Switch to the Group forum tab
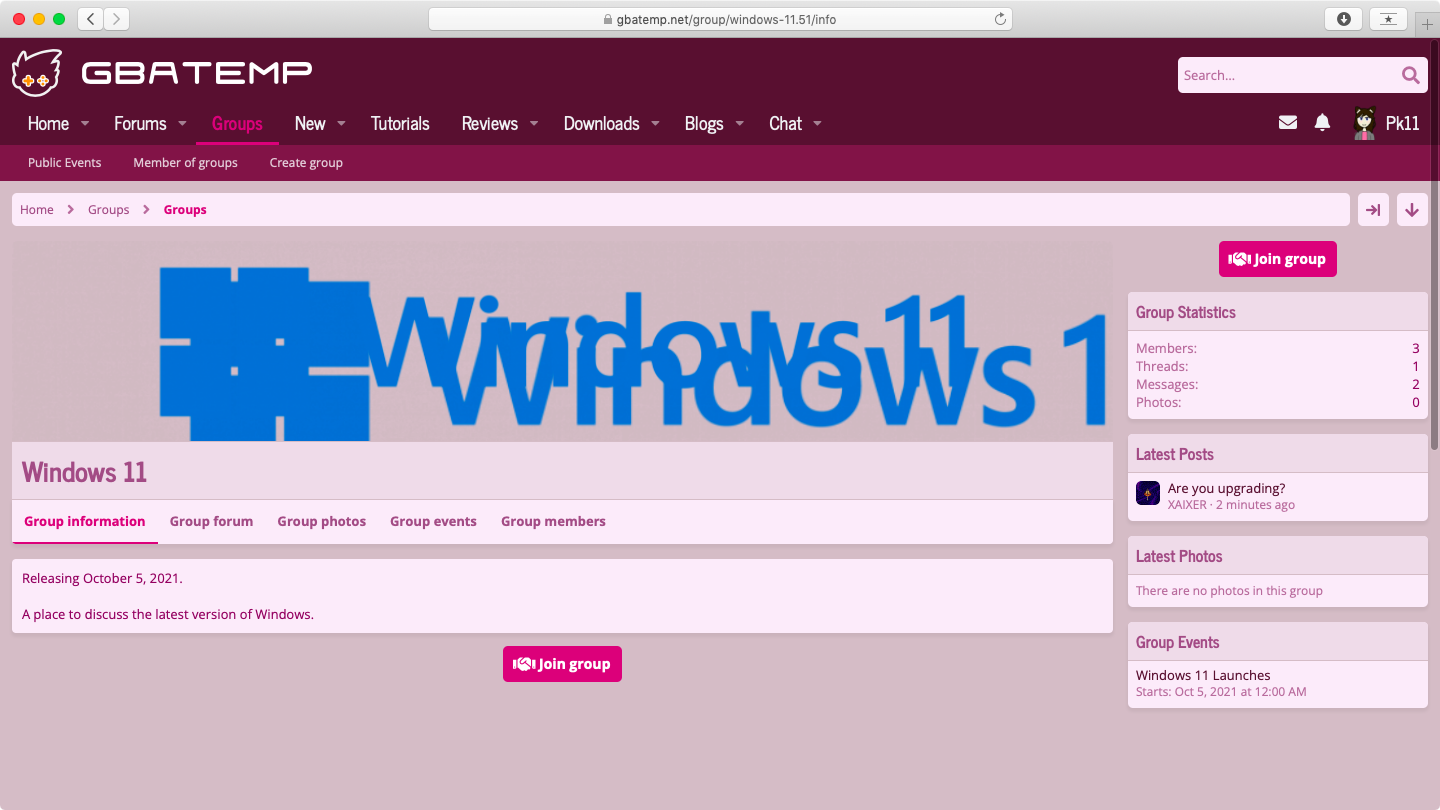Image resolution: width=1440 pixels, height=810 pixels. tap(211, 521)
